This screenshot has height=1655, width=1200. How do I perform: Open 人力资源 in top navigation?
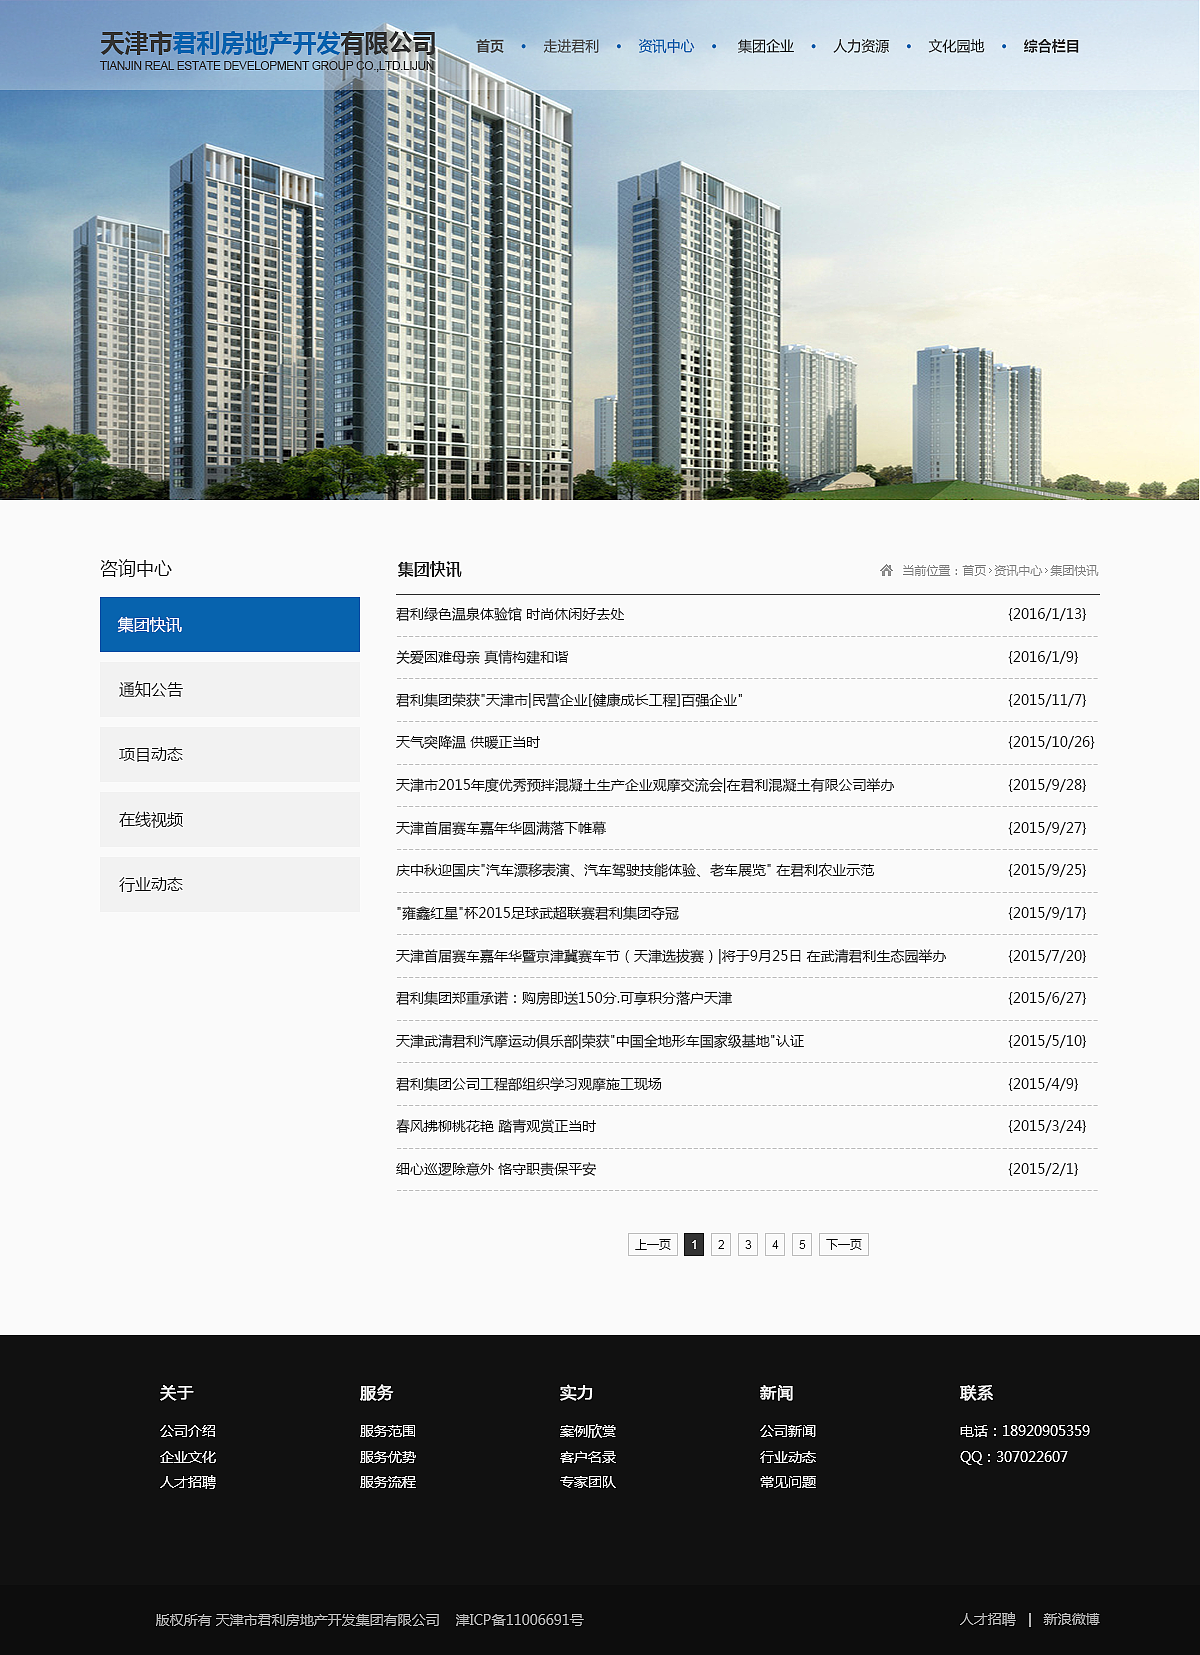[x=861, y=46]
